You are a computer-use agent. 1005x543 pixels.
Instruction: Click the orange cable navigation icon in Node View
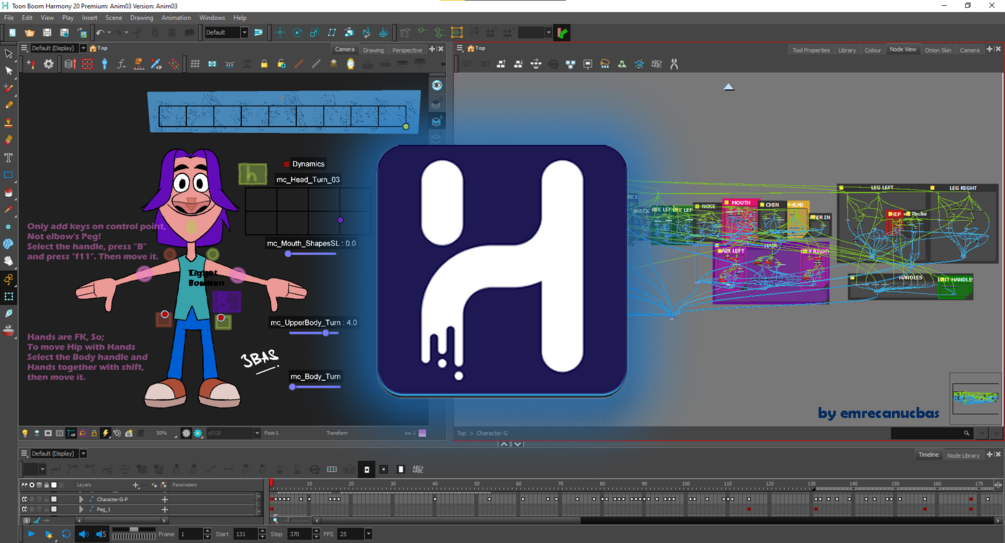click(x=604, y=64)
